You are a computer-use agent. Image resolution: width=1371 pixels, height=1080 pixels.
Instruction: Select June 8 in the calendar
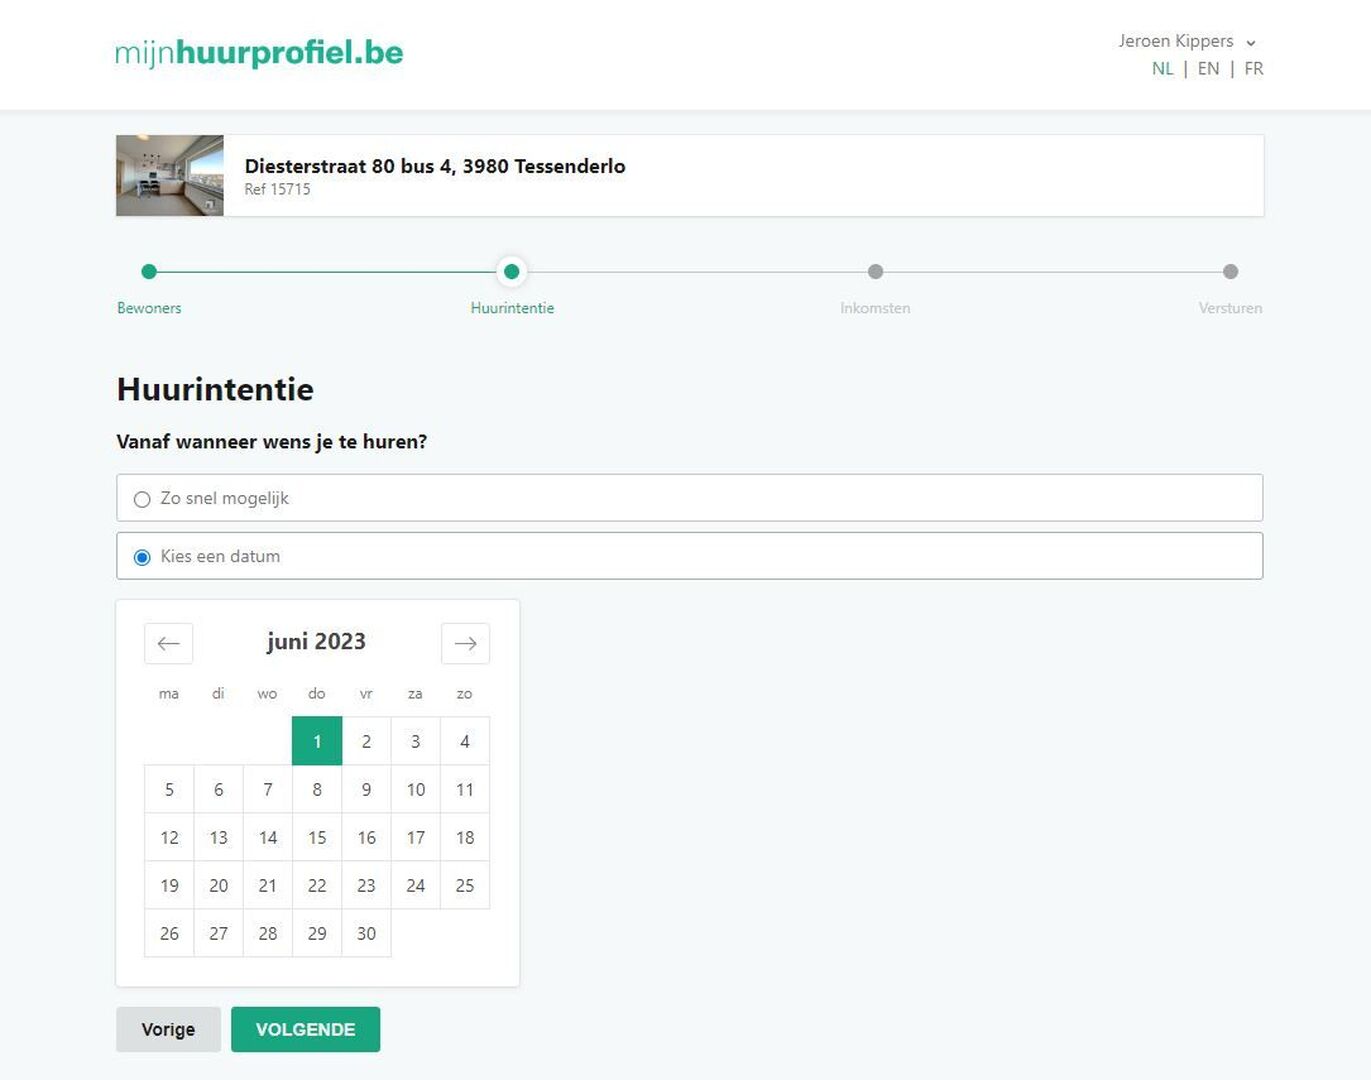317,789
